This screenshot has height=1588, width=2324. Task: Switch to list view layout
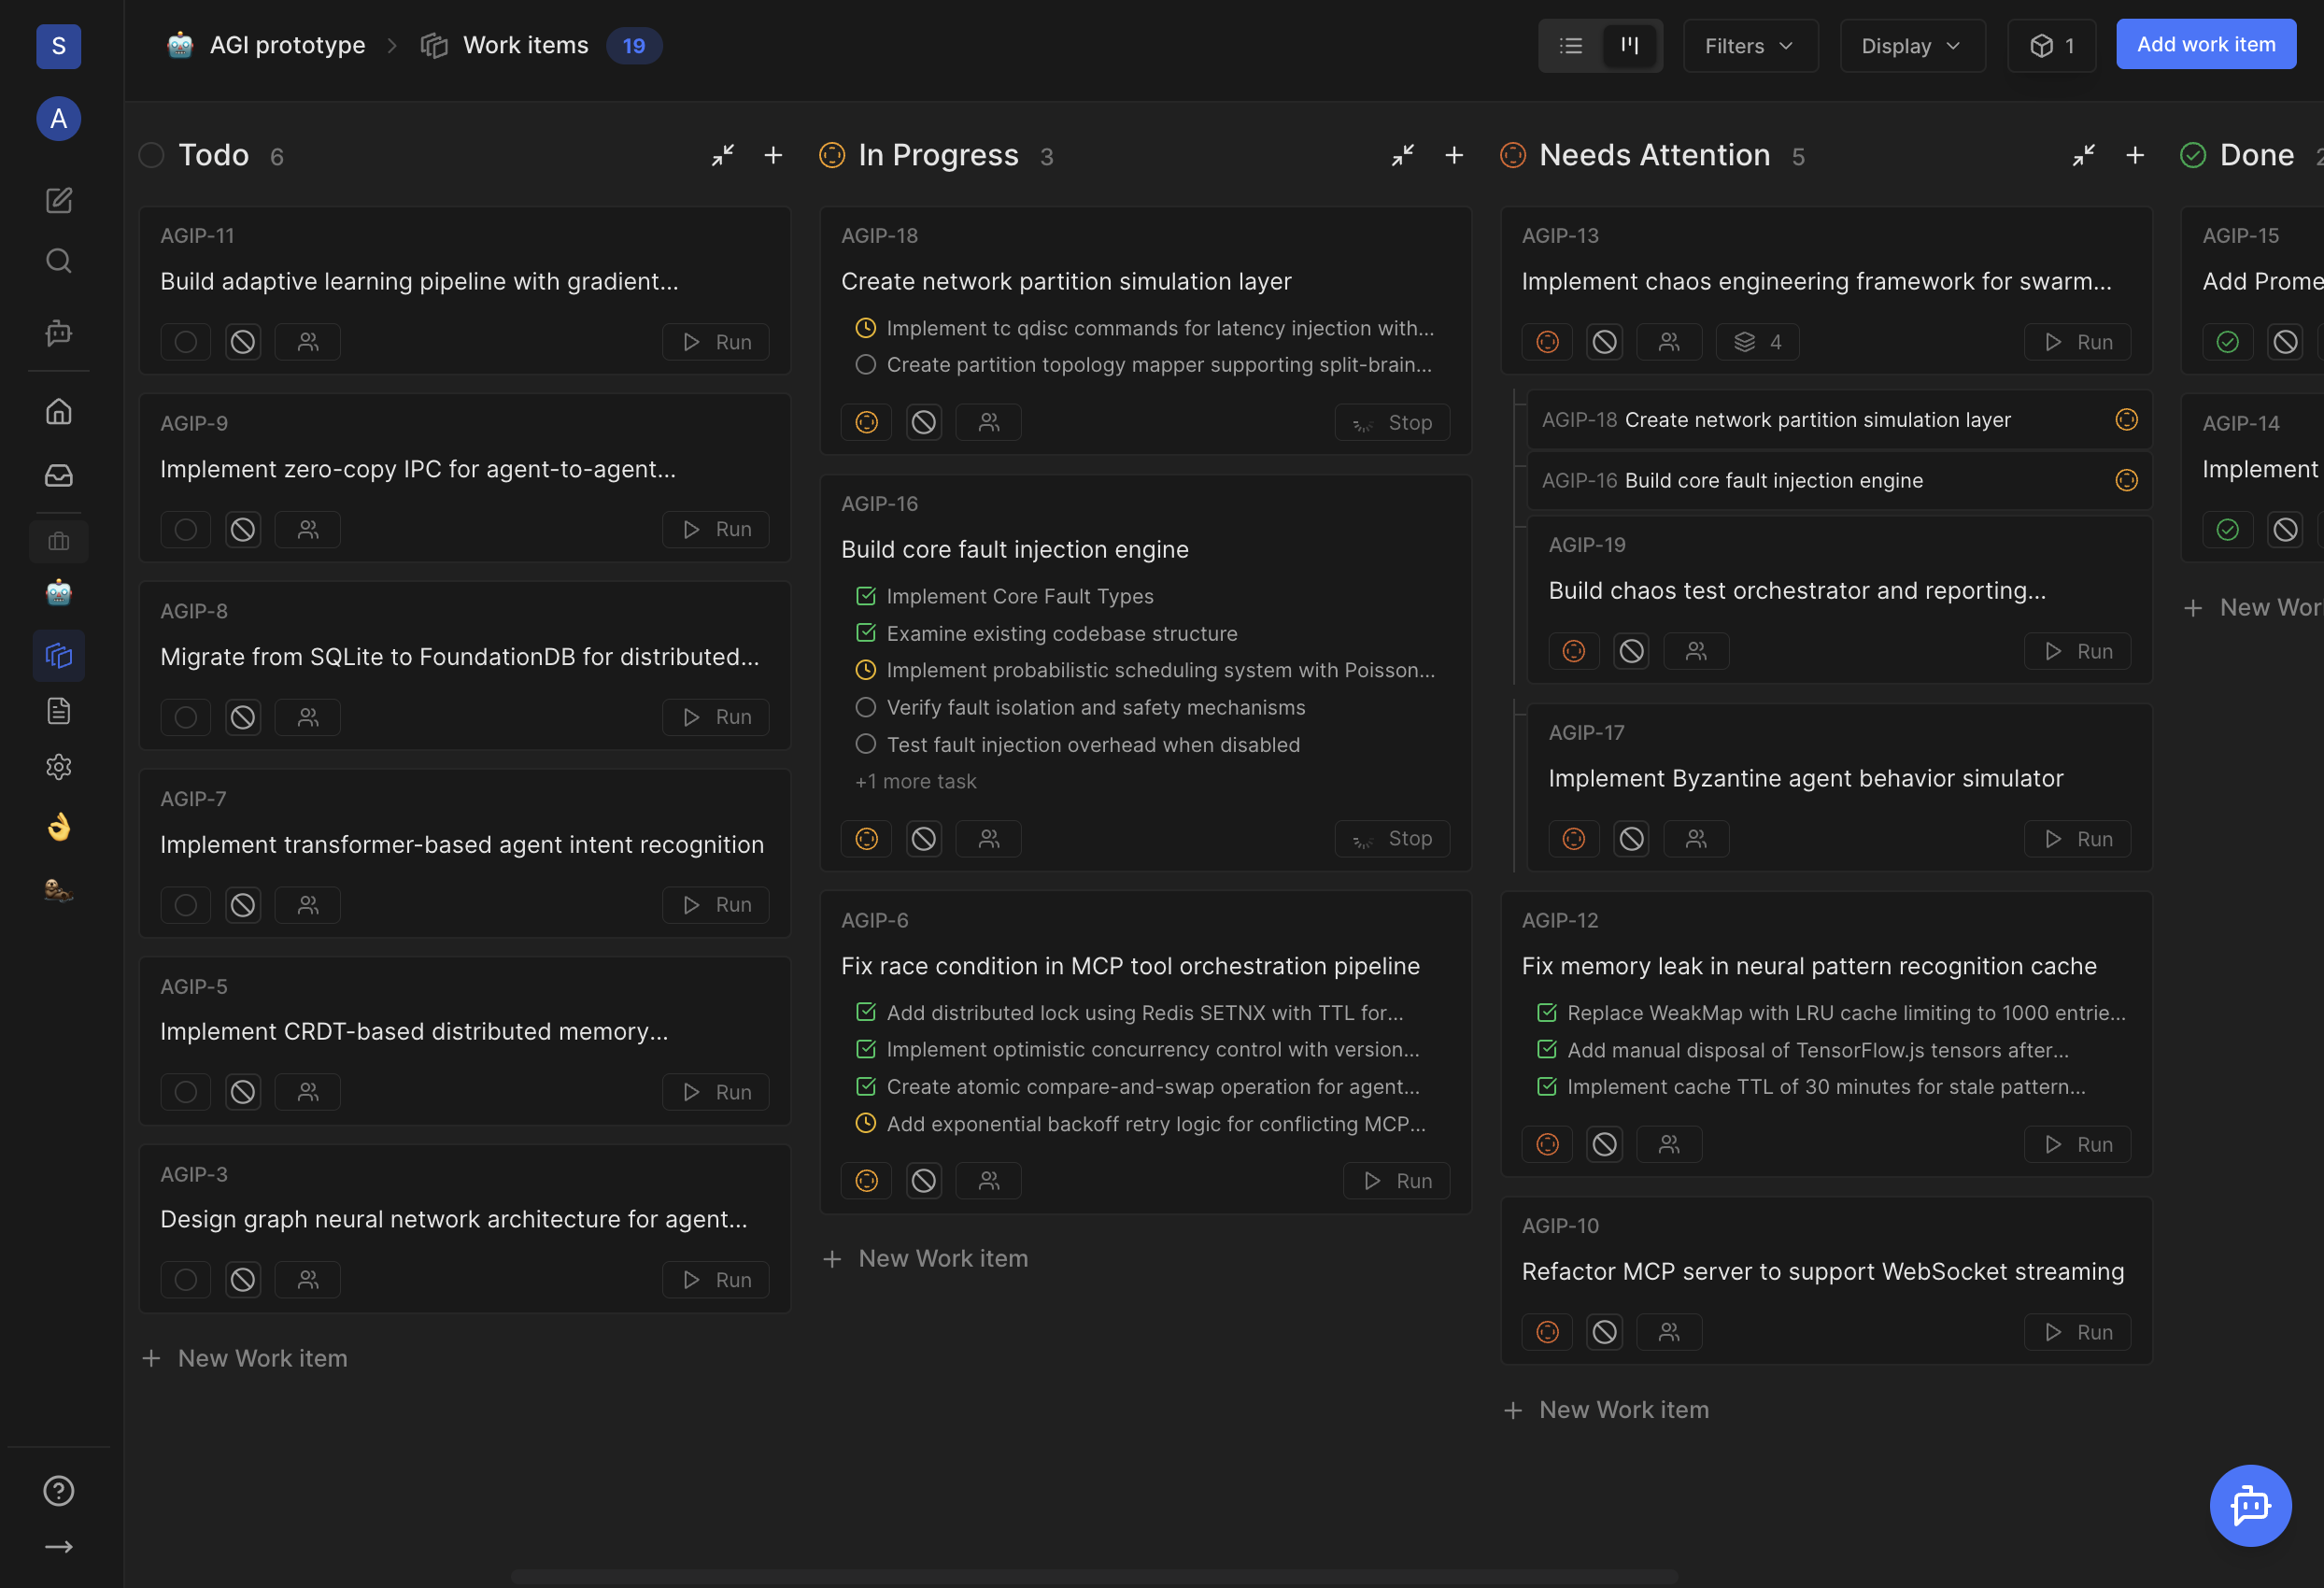[x=1571, y=46]
